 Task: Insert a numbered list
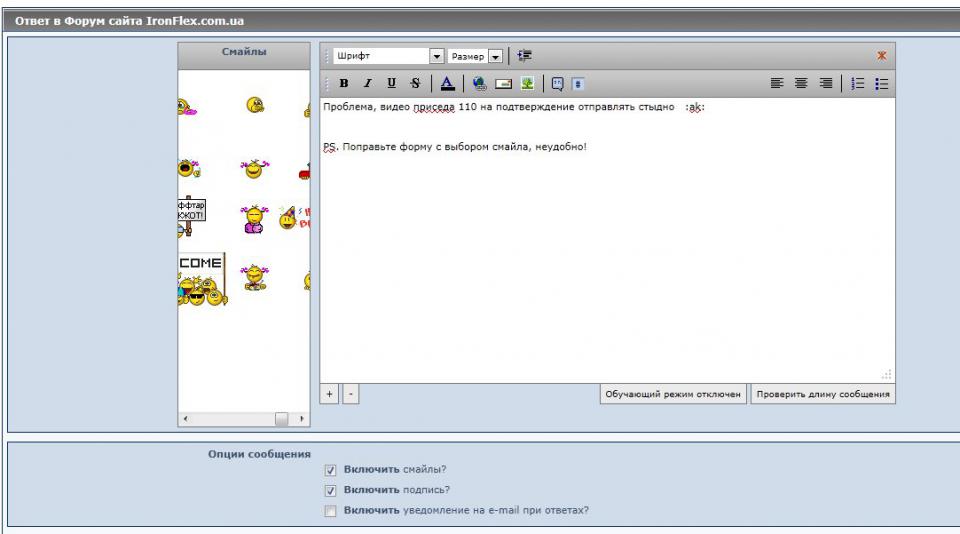857,84
